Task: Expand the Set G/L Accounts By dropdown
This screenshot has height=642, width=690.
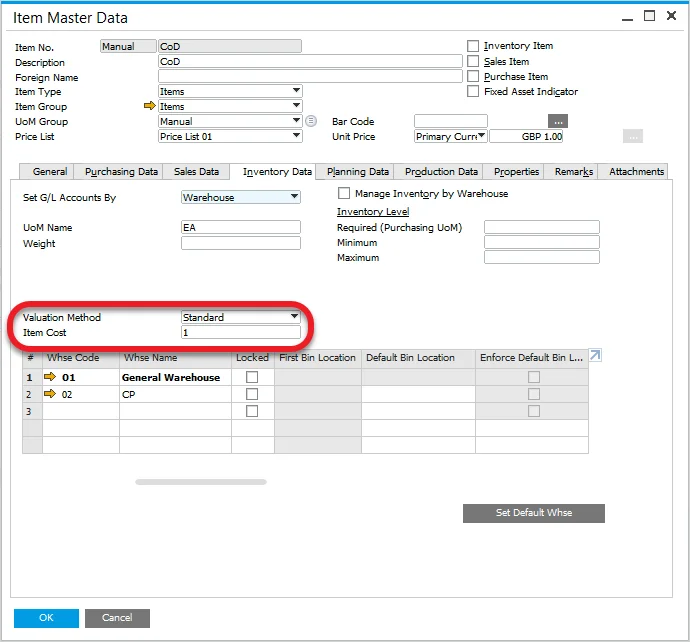Action: (294, 198)
